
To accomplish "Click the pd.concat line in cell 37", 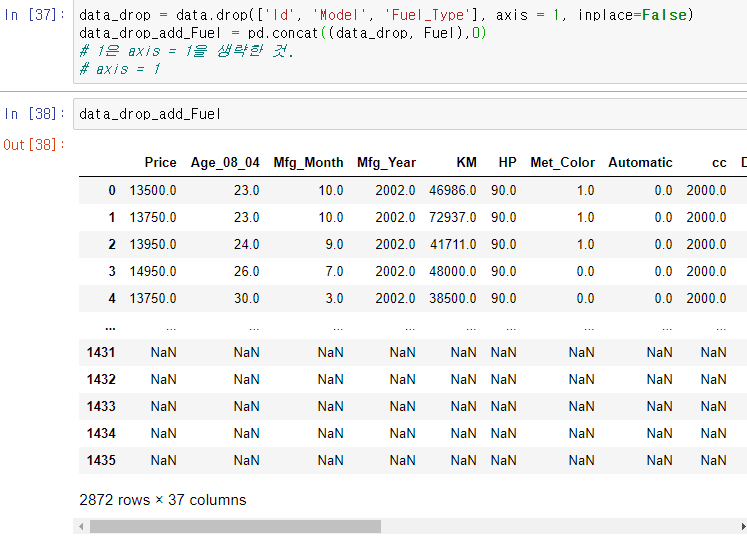I will pyautogui.click(x=283, y=33).
